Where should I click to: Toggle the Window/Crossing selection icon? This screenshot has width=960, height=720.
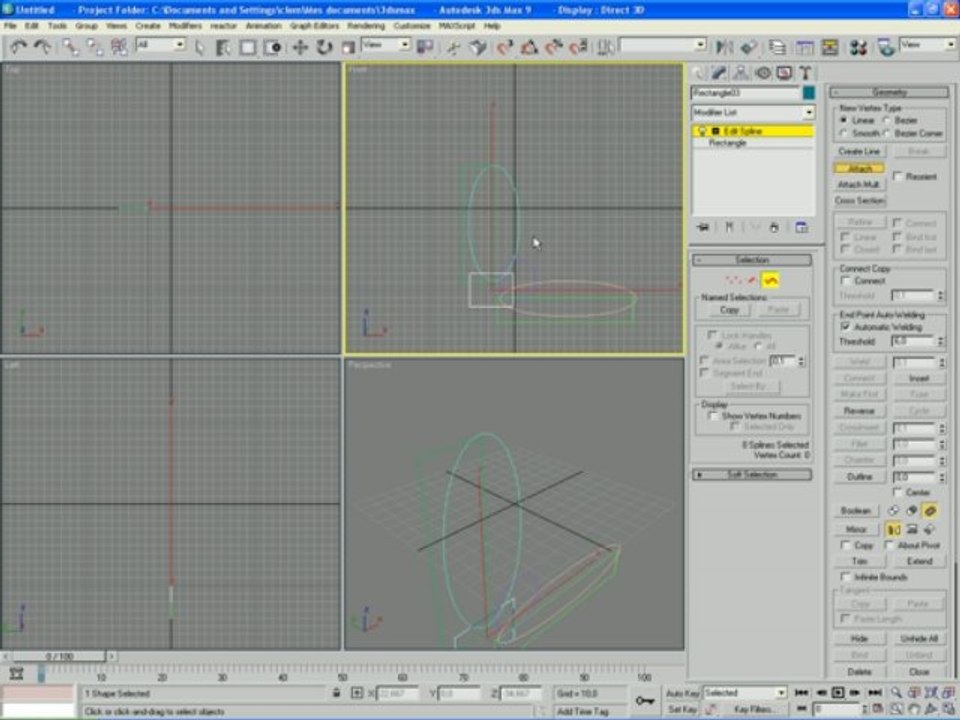click(x=272, y=47)
